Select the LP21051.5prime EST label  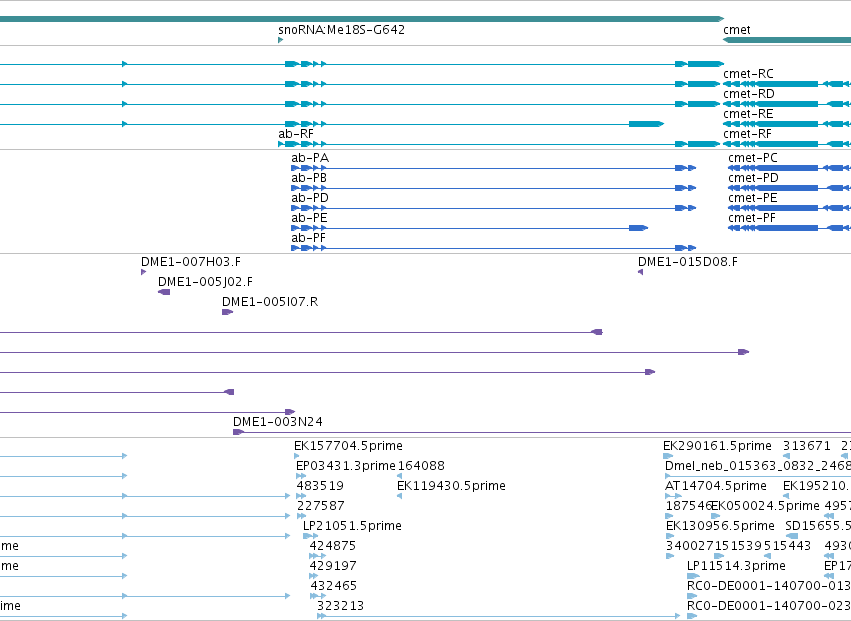pos(352,527)
